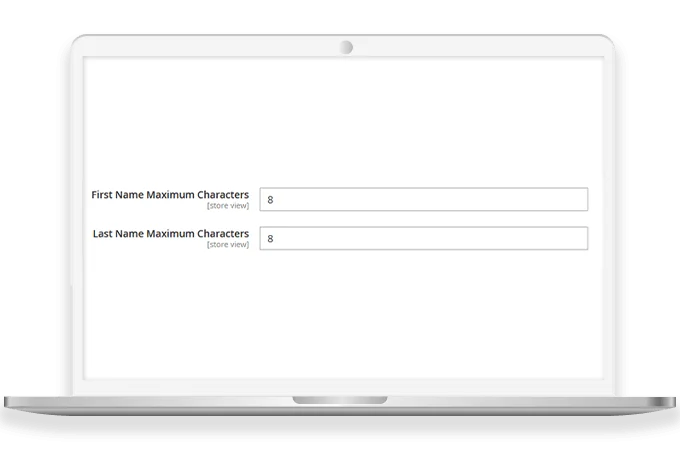
Task: Click the store view scope under First Name
Action: 227,206
